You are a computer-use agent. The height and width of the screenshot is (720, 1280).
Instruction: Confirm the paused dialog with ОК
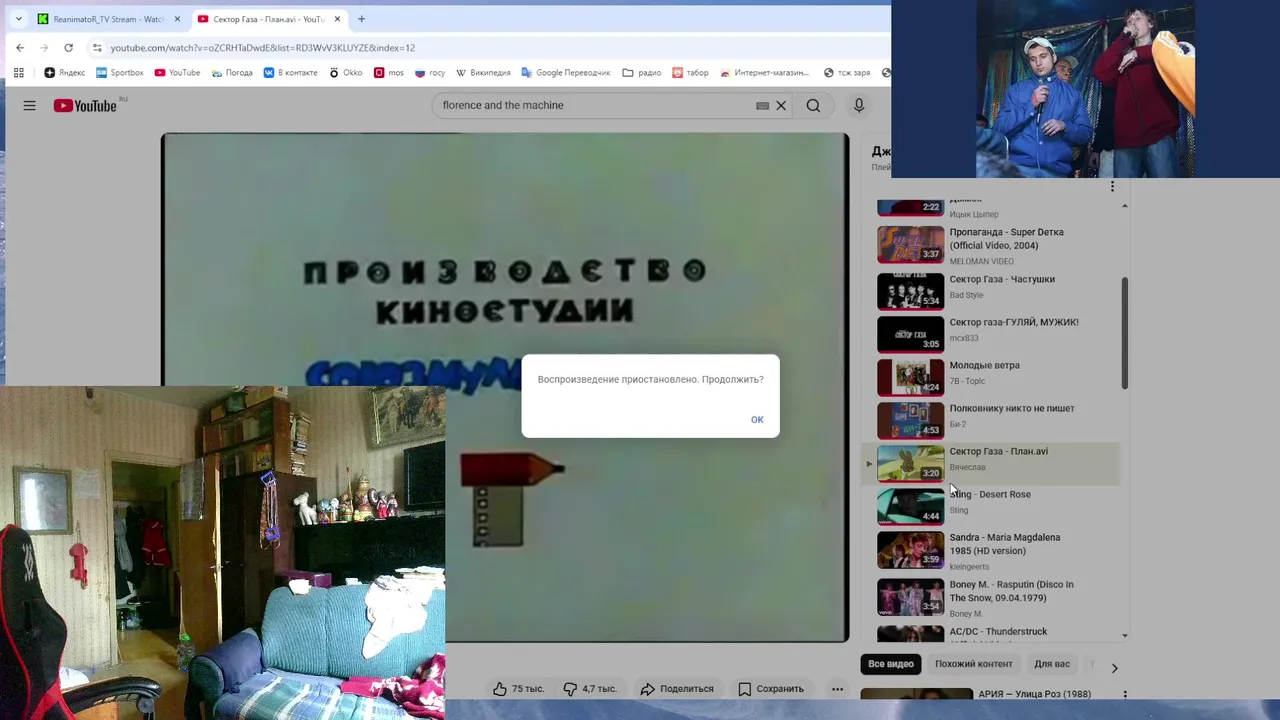[x=757, y=419]
